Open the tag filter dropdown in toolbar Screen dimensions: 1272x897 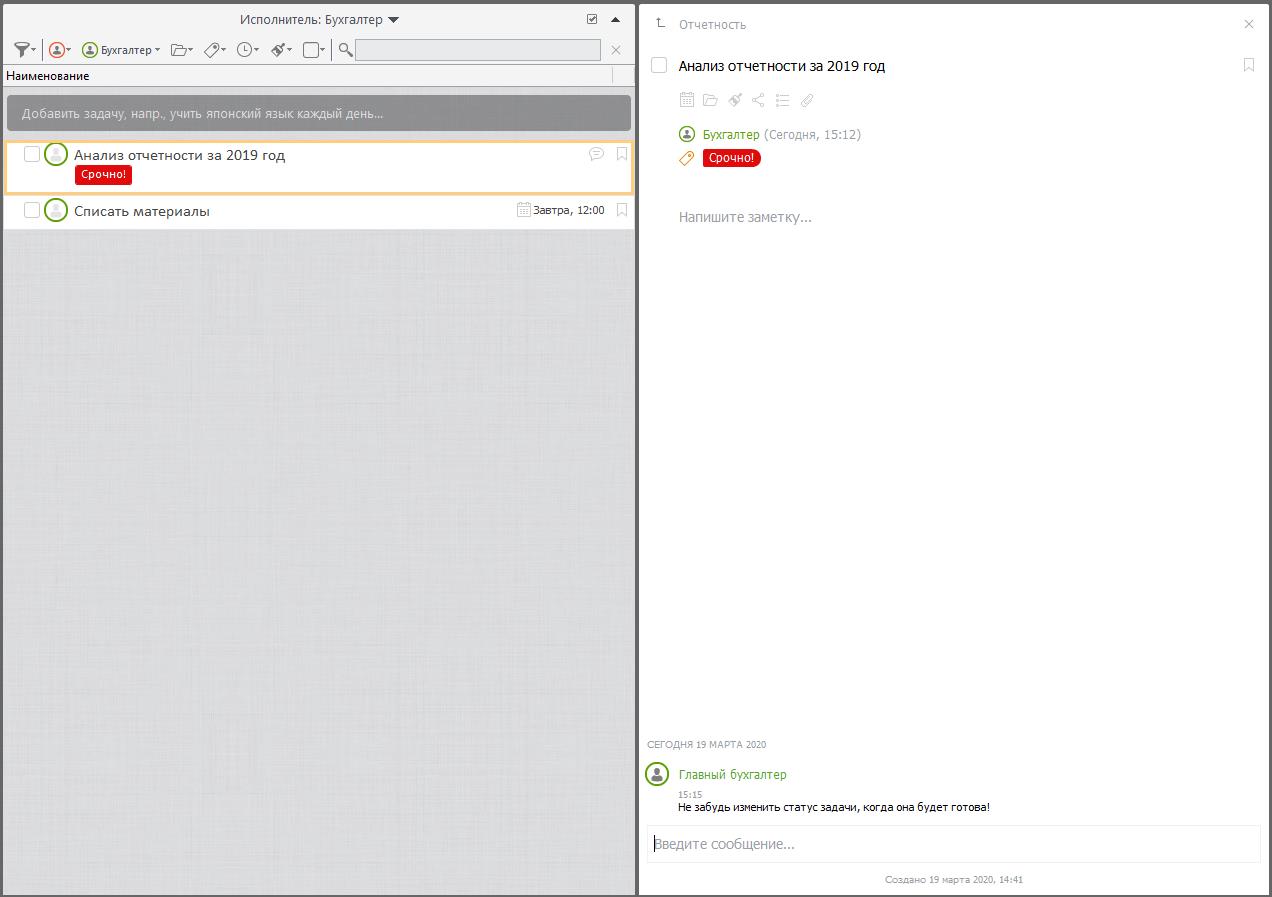pyautogui.click(x=214, y=49)
